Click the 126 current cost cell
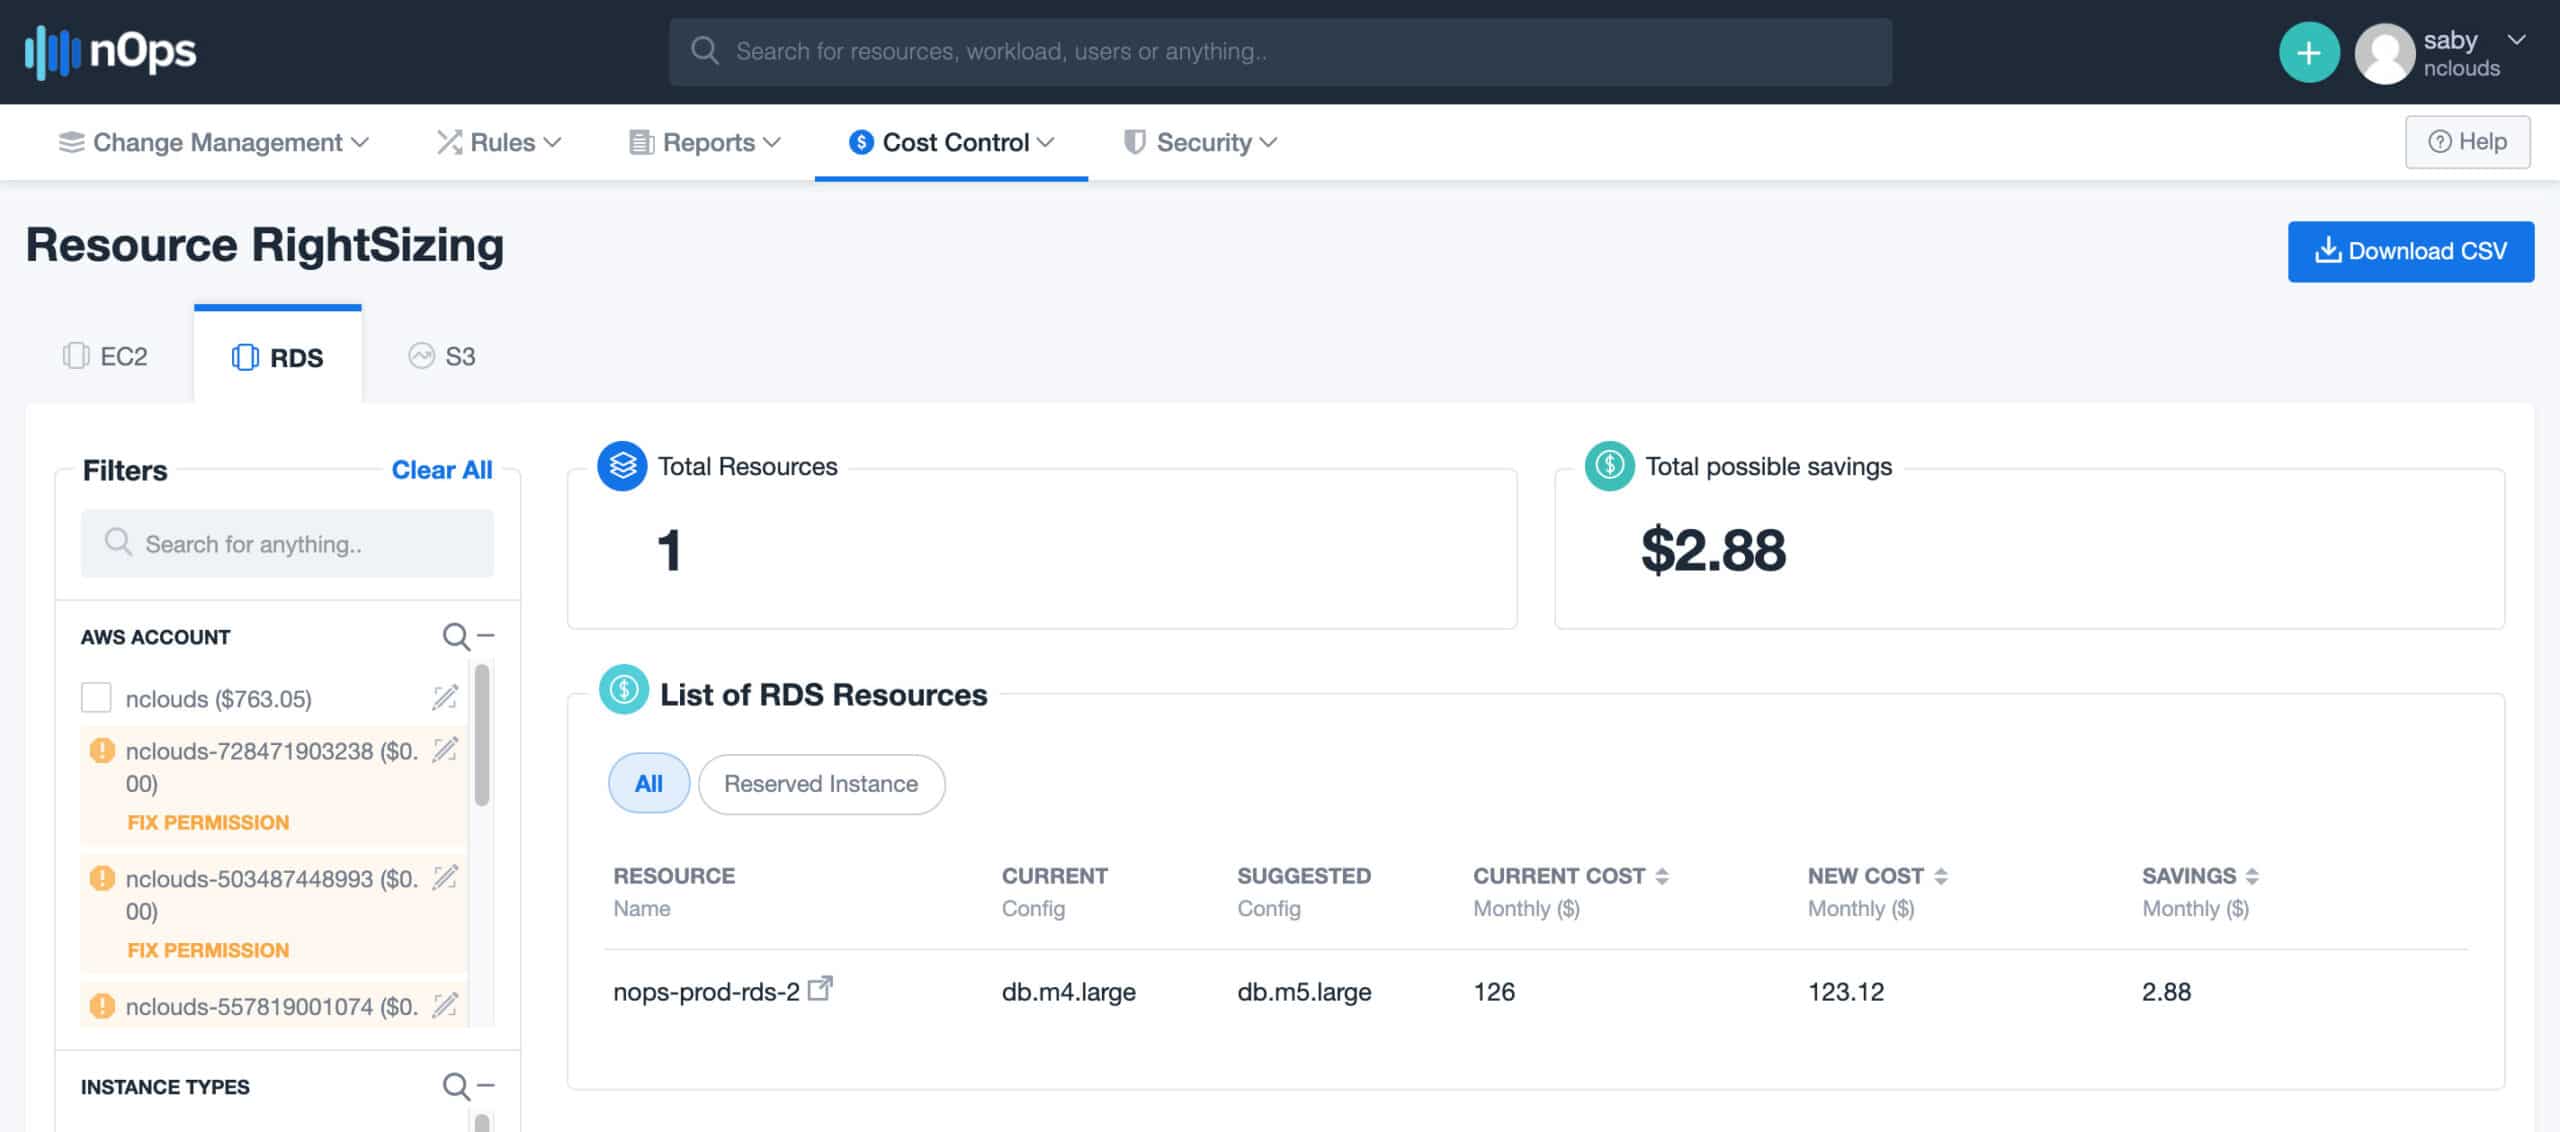The width and height of the screenshot is (2560, 1132). 1494,992
